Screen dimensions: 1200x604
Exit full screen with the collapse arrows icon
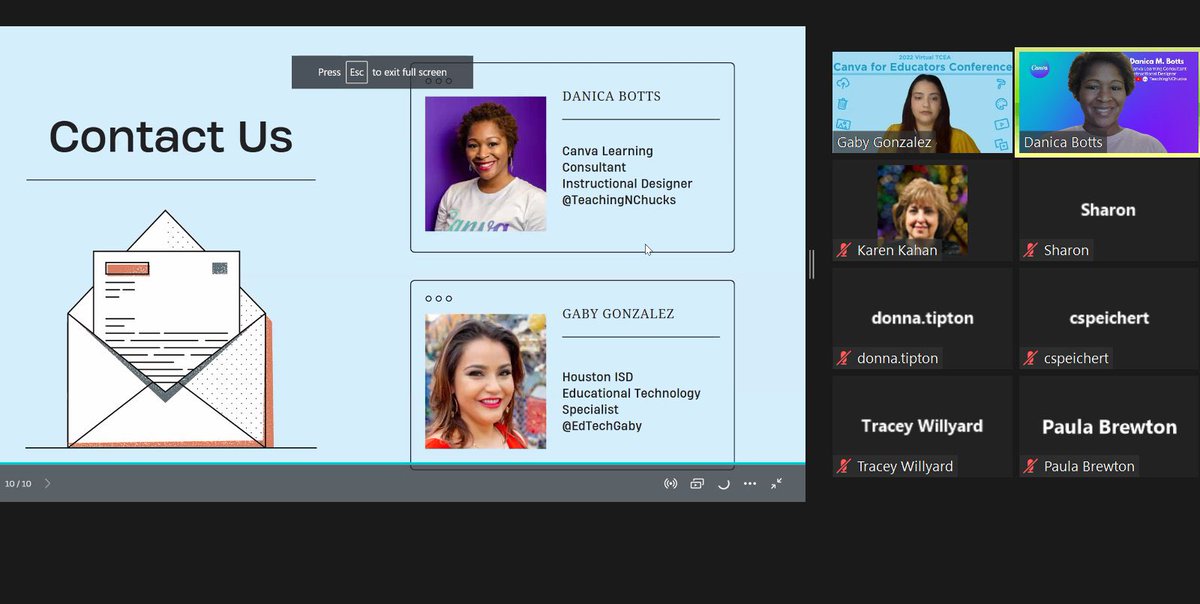pos(776,484)
